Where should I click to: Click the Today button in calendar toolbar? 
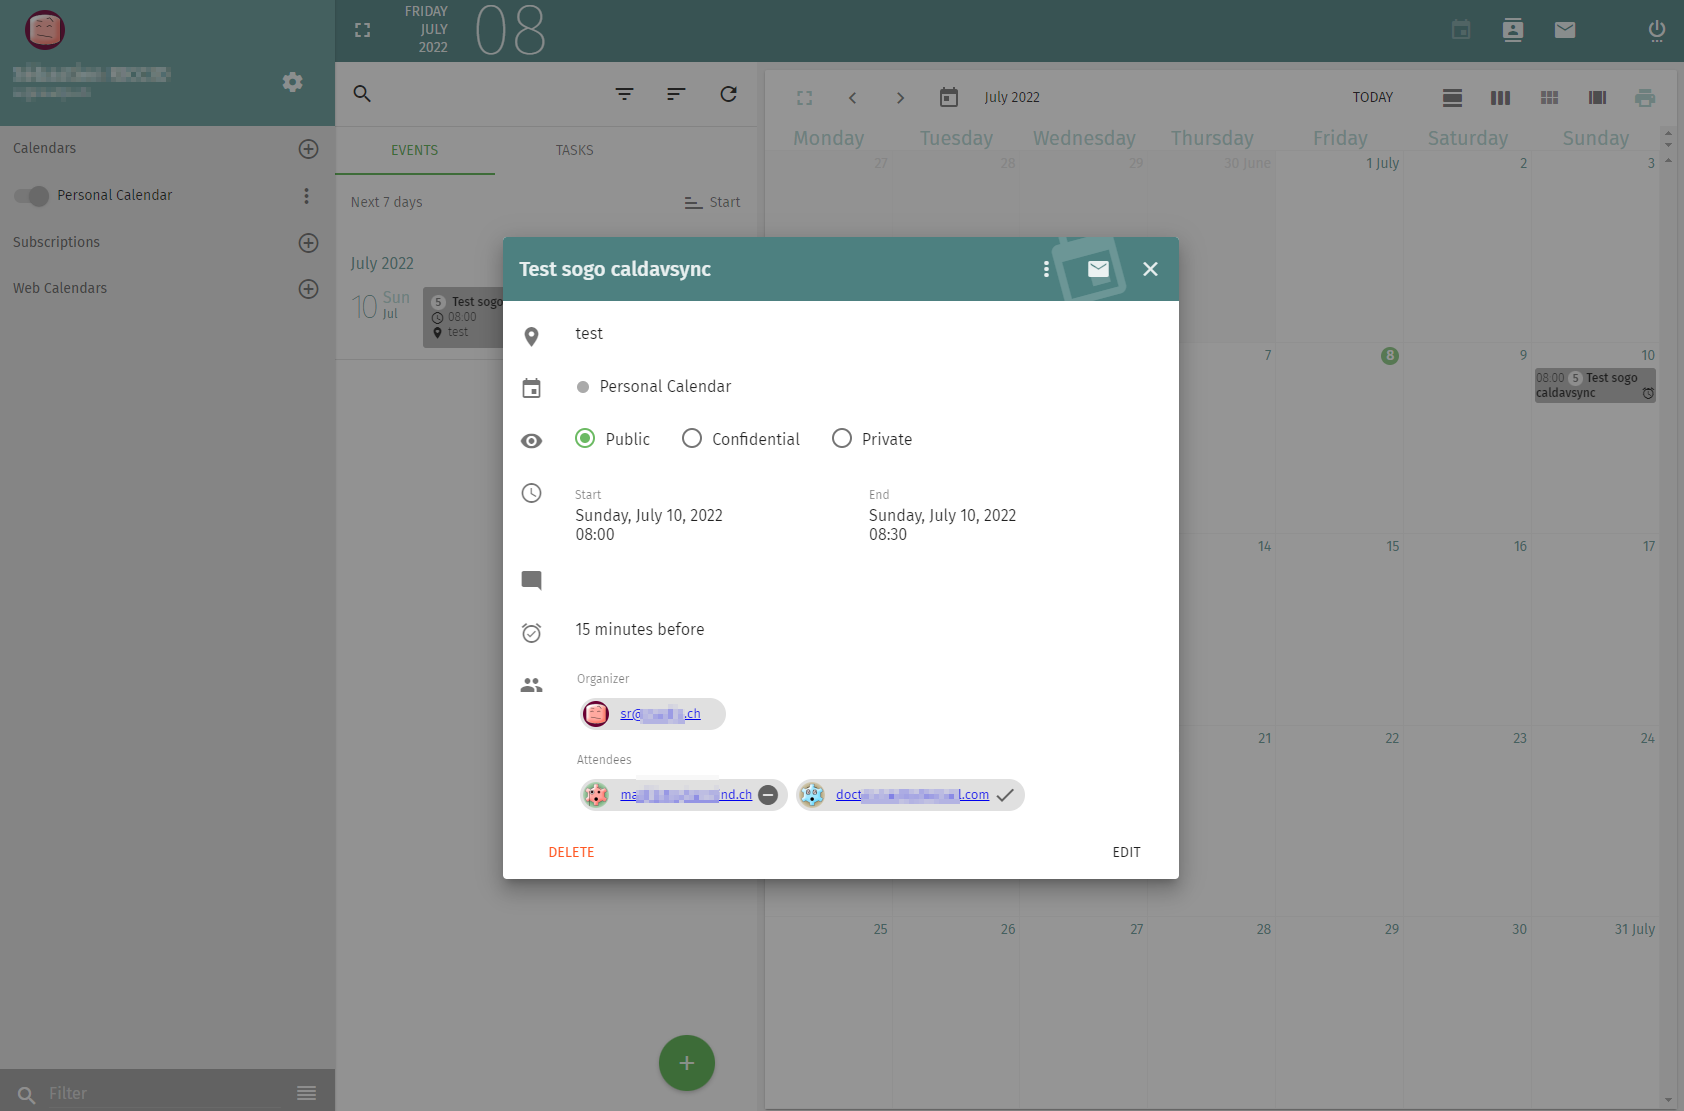[x=1372, y=97]
